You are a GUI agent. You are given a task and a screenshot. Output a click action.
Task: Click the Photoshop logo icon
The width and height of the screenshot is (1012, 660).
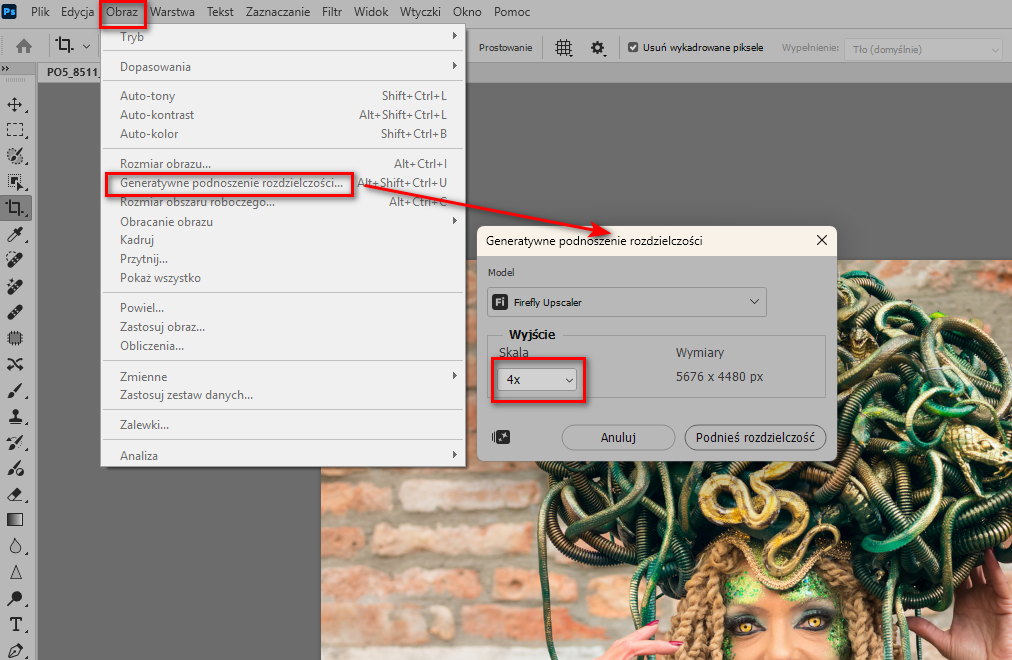tap(9, 12)
